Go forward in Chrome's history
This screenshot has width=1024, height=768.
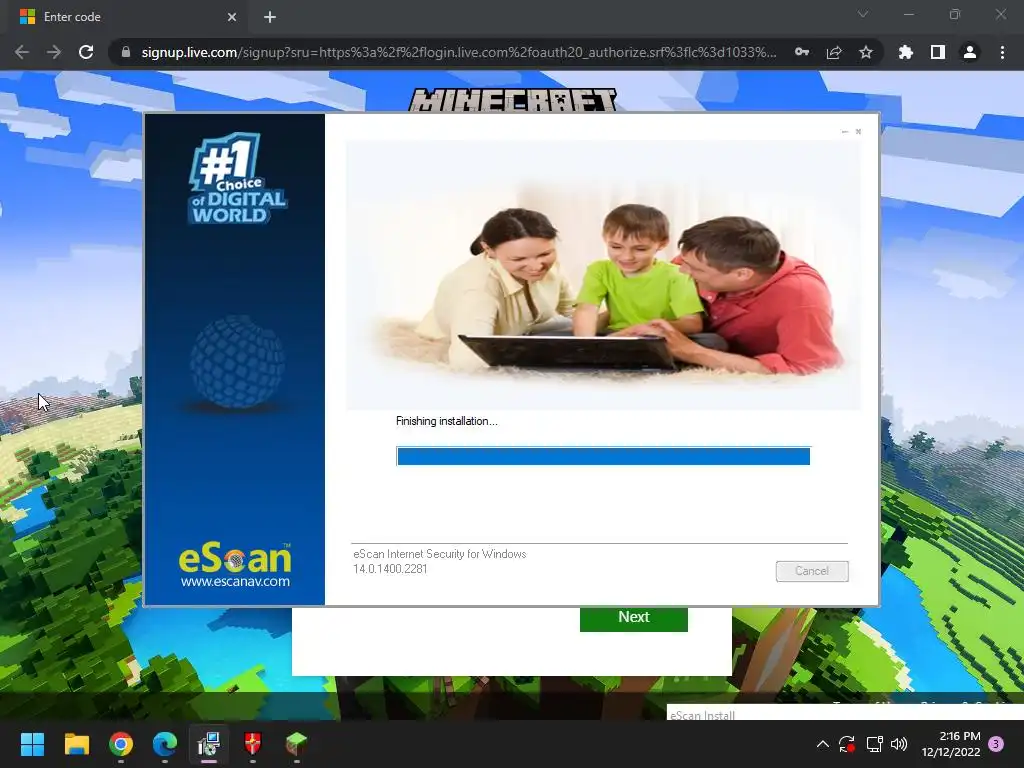[x=54, y=52]
